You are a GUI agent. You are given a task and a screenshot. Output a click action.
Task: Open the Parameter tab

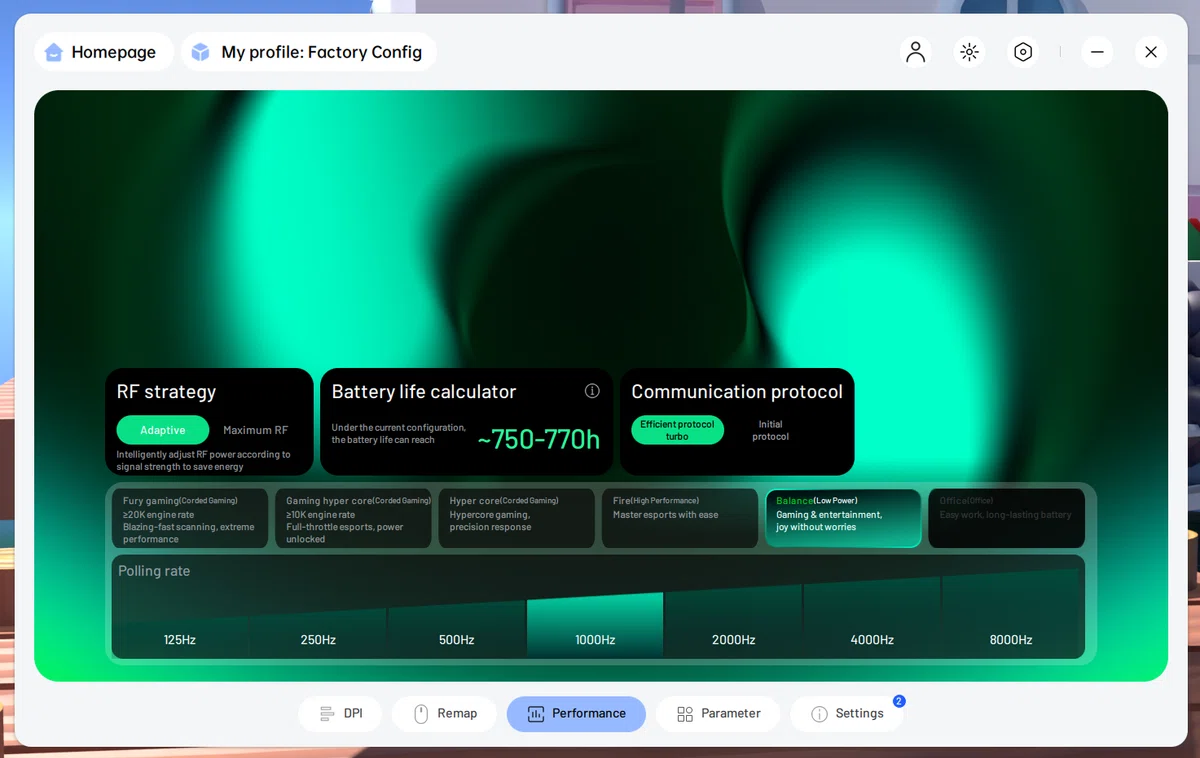tap(719, 713)
